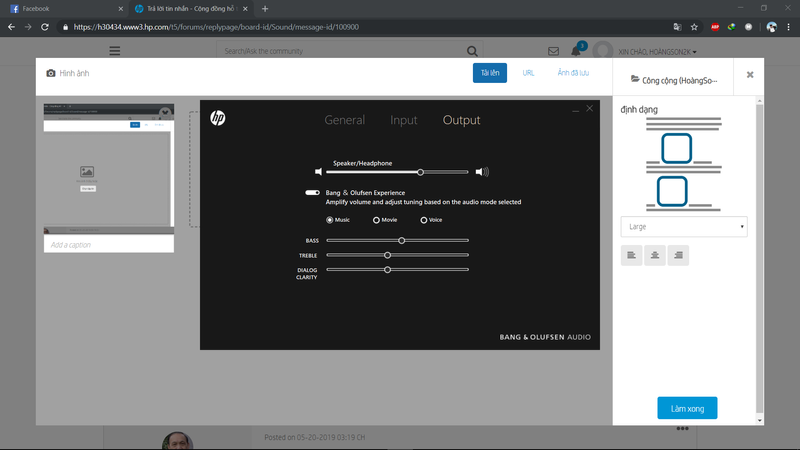Open the mail envelope icon
This screenshot has height=450, width=800.
coord(553,51)
